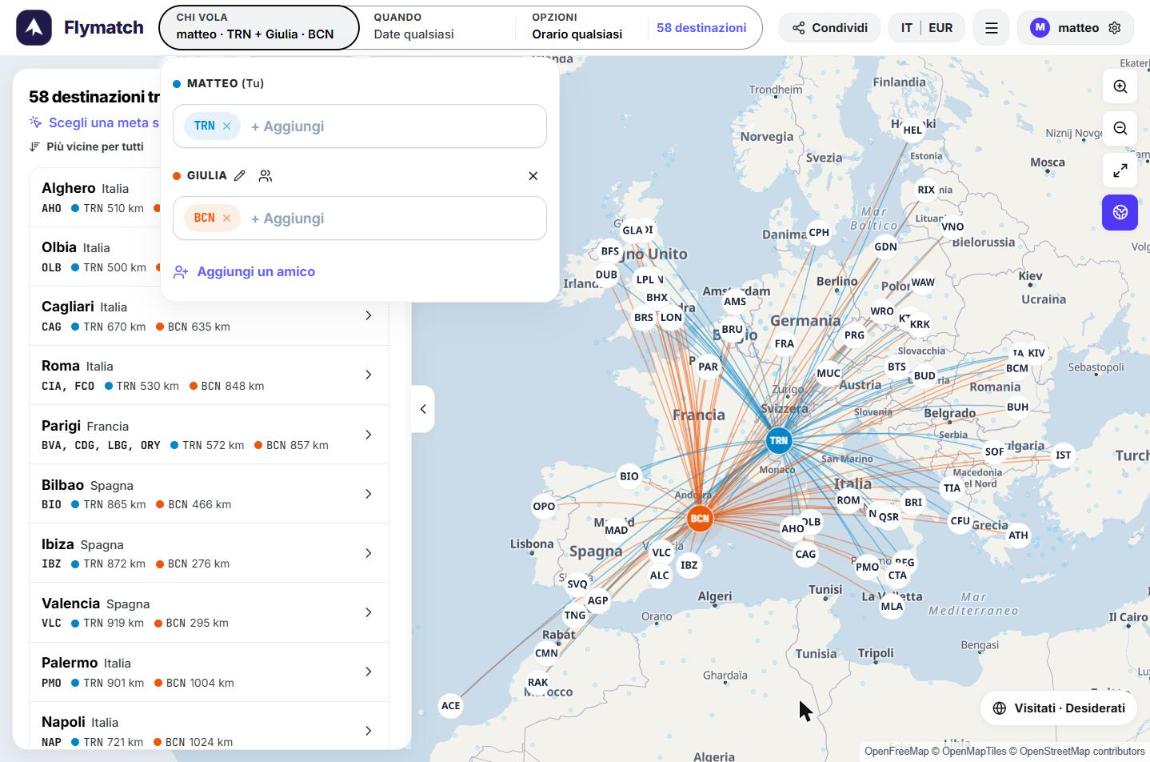Select the CAG airport marker
The width and height of the screenshot is (1150, 762).
tap(805, 554)
